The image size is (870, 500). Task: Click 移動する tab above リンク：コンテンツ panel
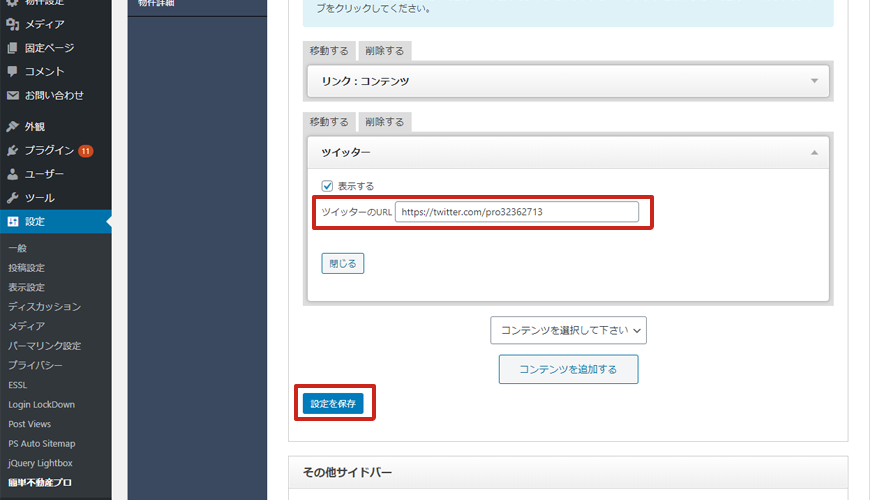329,50
